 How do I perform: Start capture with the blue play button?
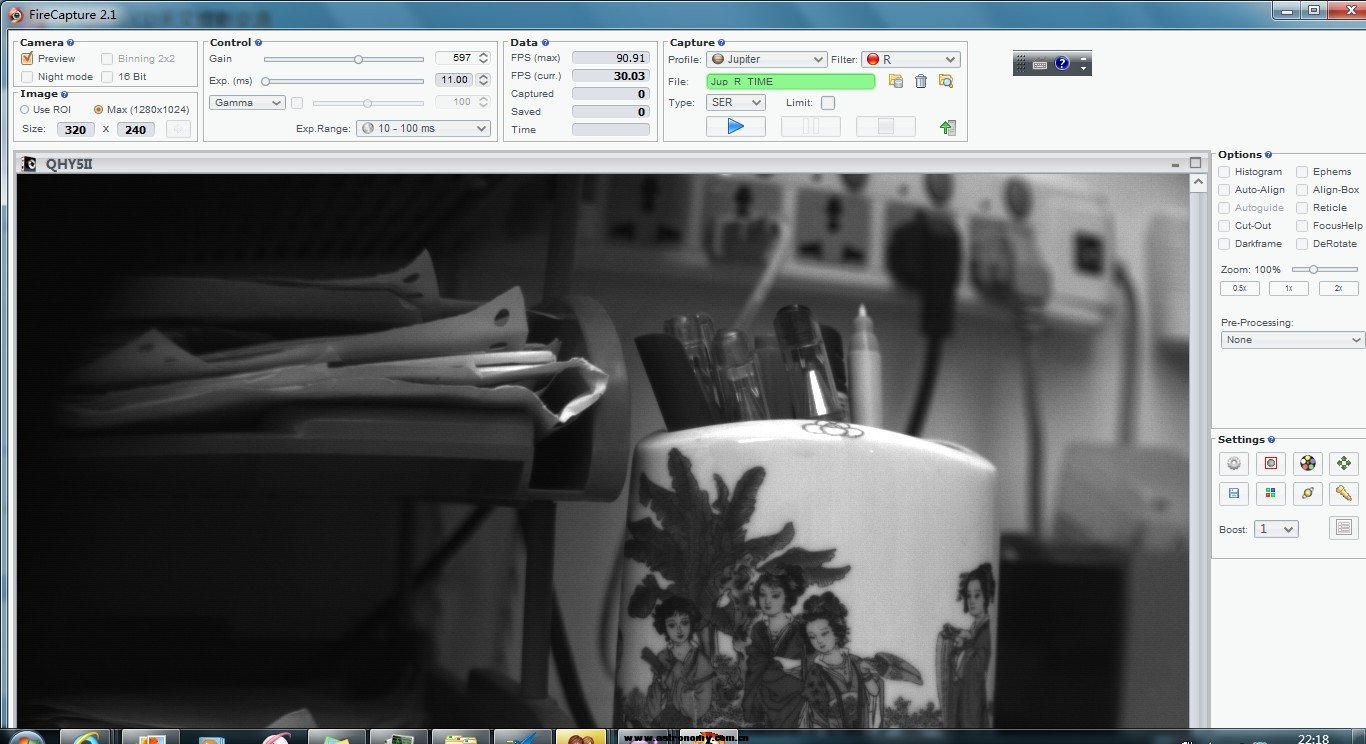tap(736, 126)
